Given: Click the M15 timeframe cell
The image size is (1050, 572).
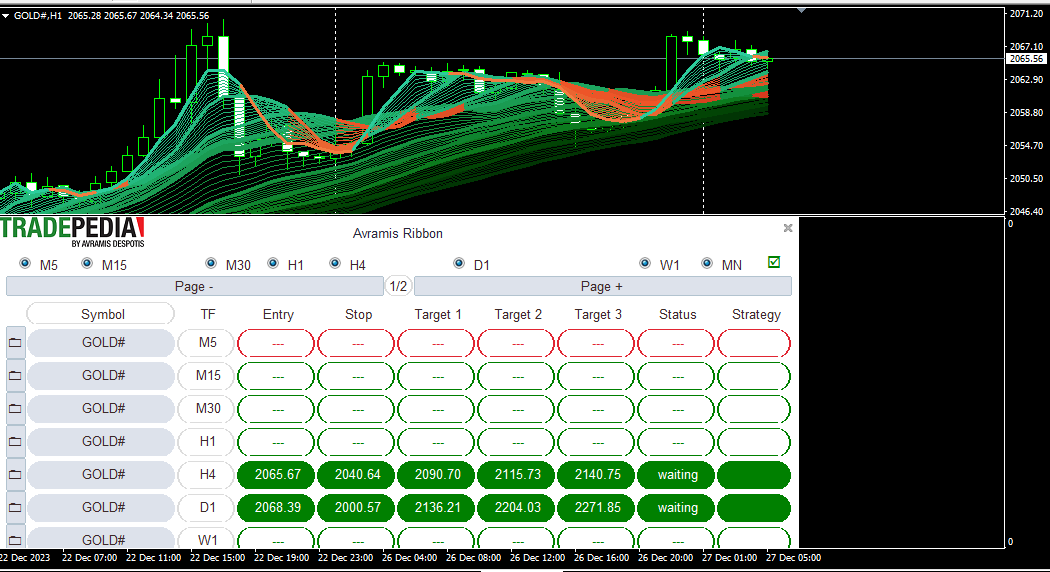Looking at the screenshot, I should pos(206,376).
